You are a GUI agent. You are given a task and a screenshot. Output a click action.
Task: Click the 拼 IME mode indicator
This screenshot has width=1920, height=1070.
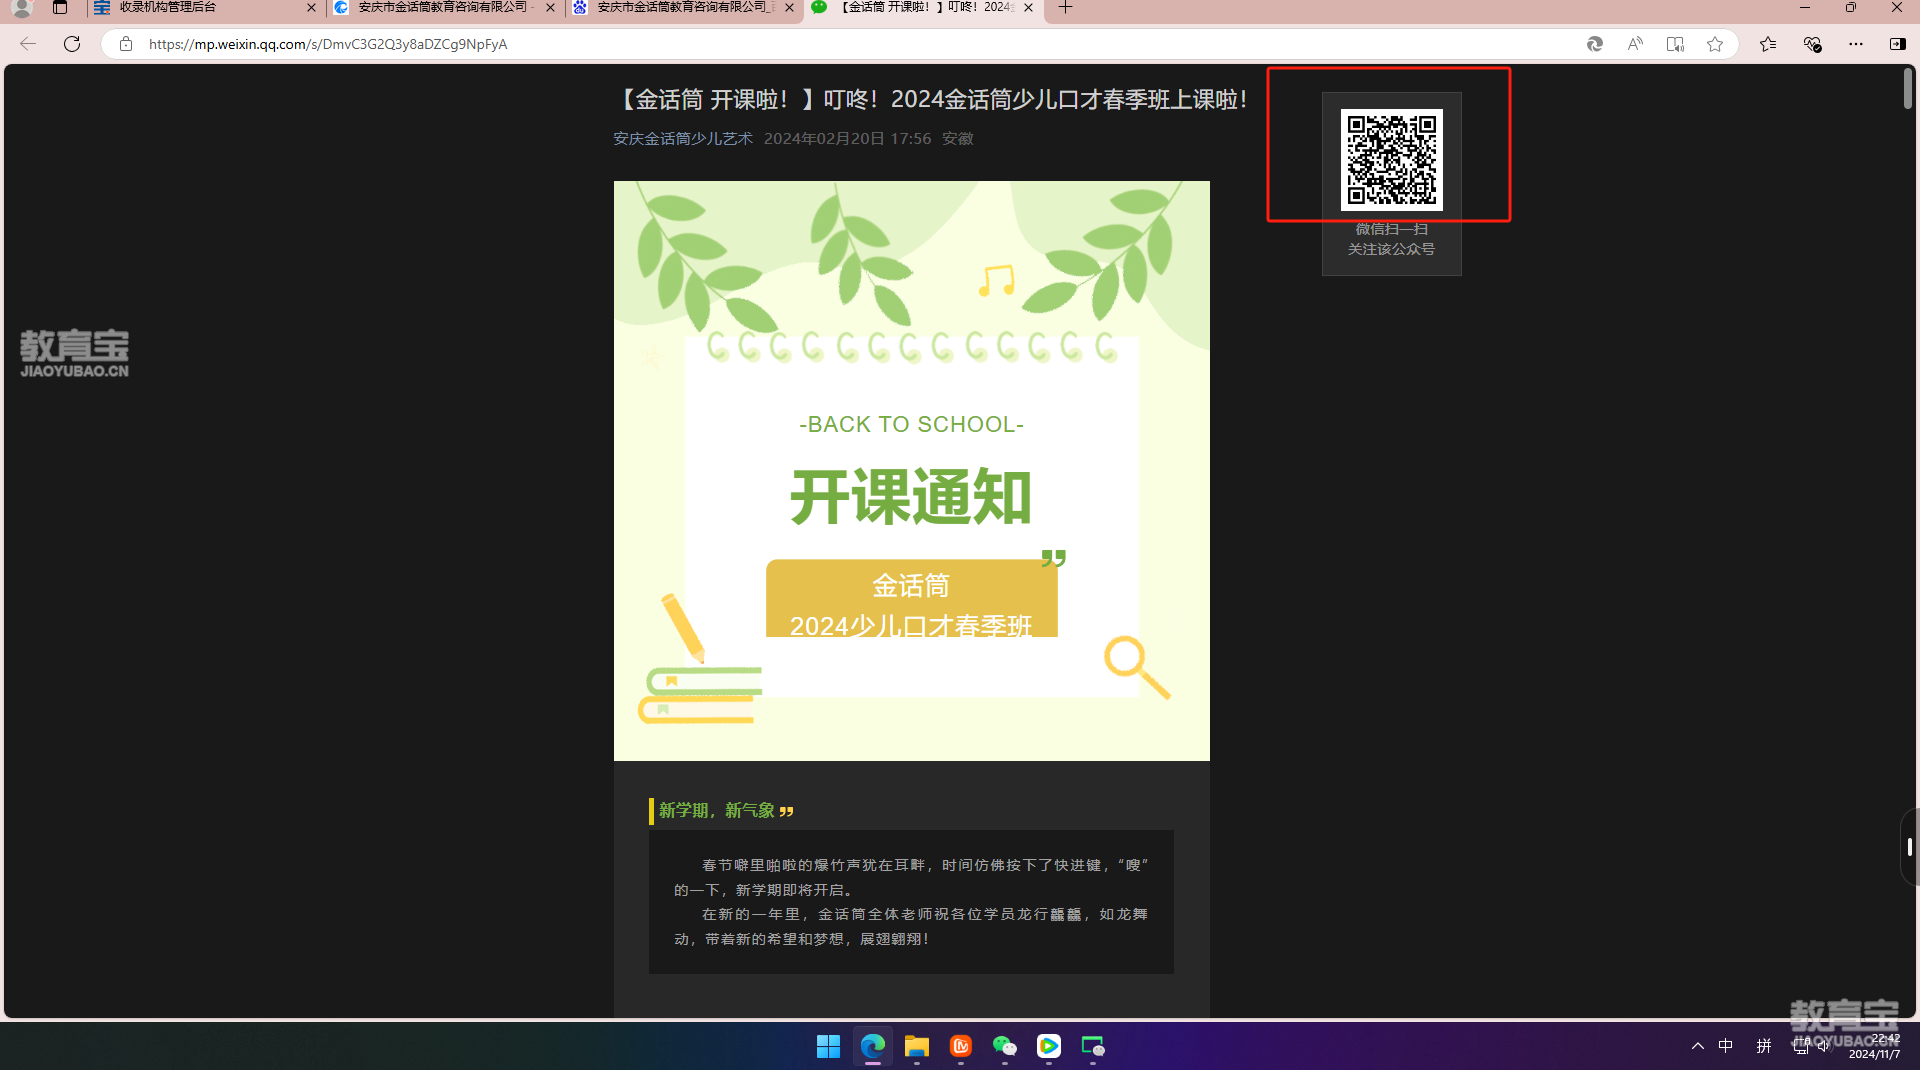(x=1764, y=1046)
